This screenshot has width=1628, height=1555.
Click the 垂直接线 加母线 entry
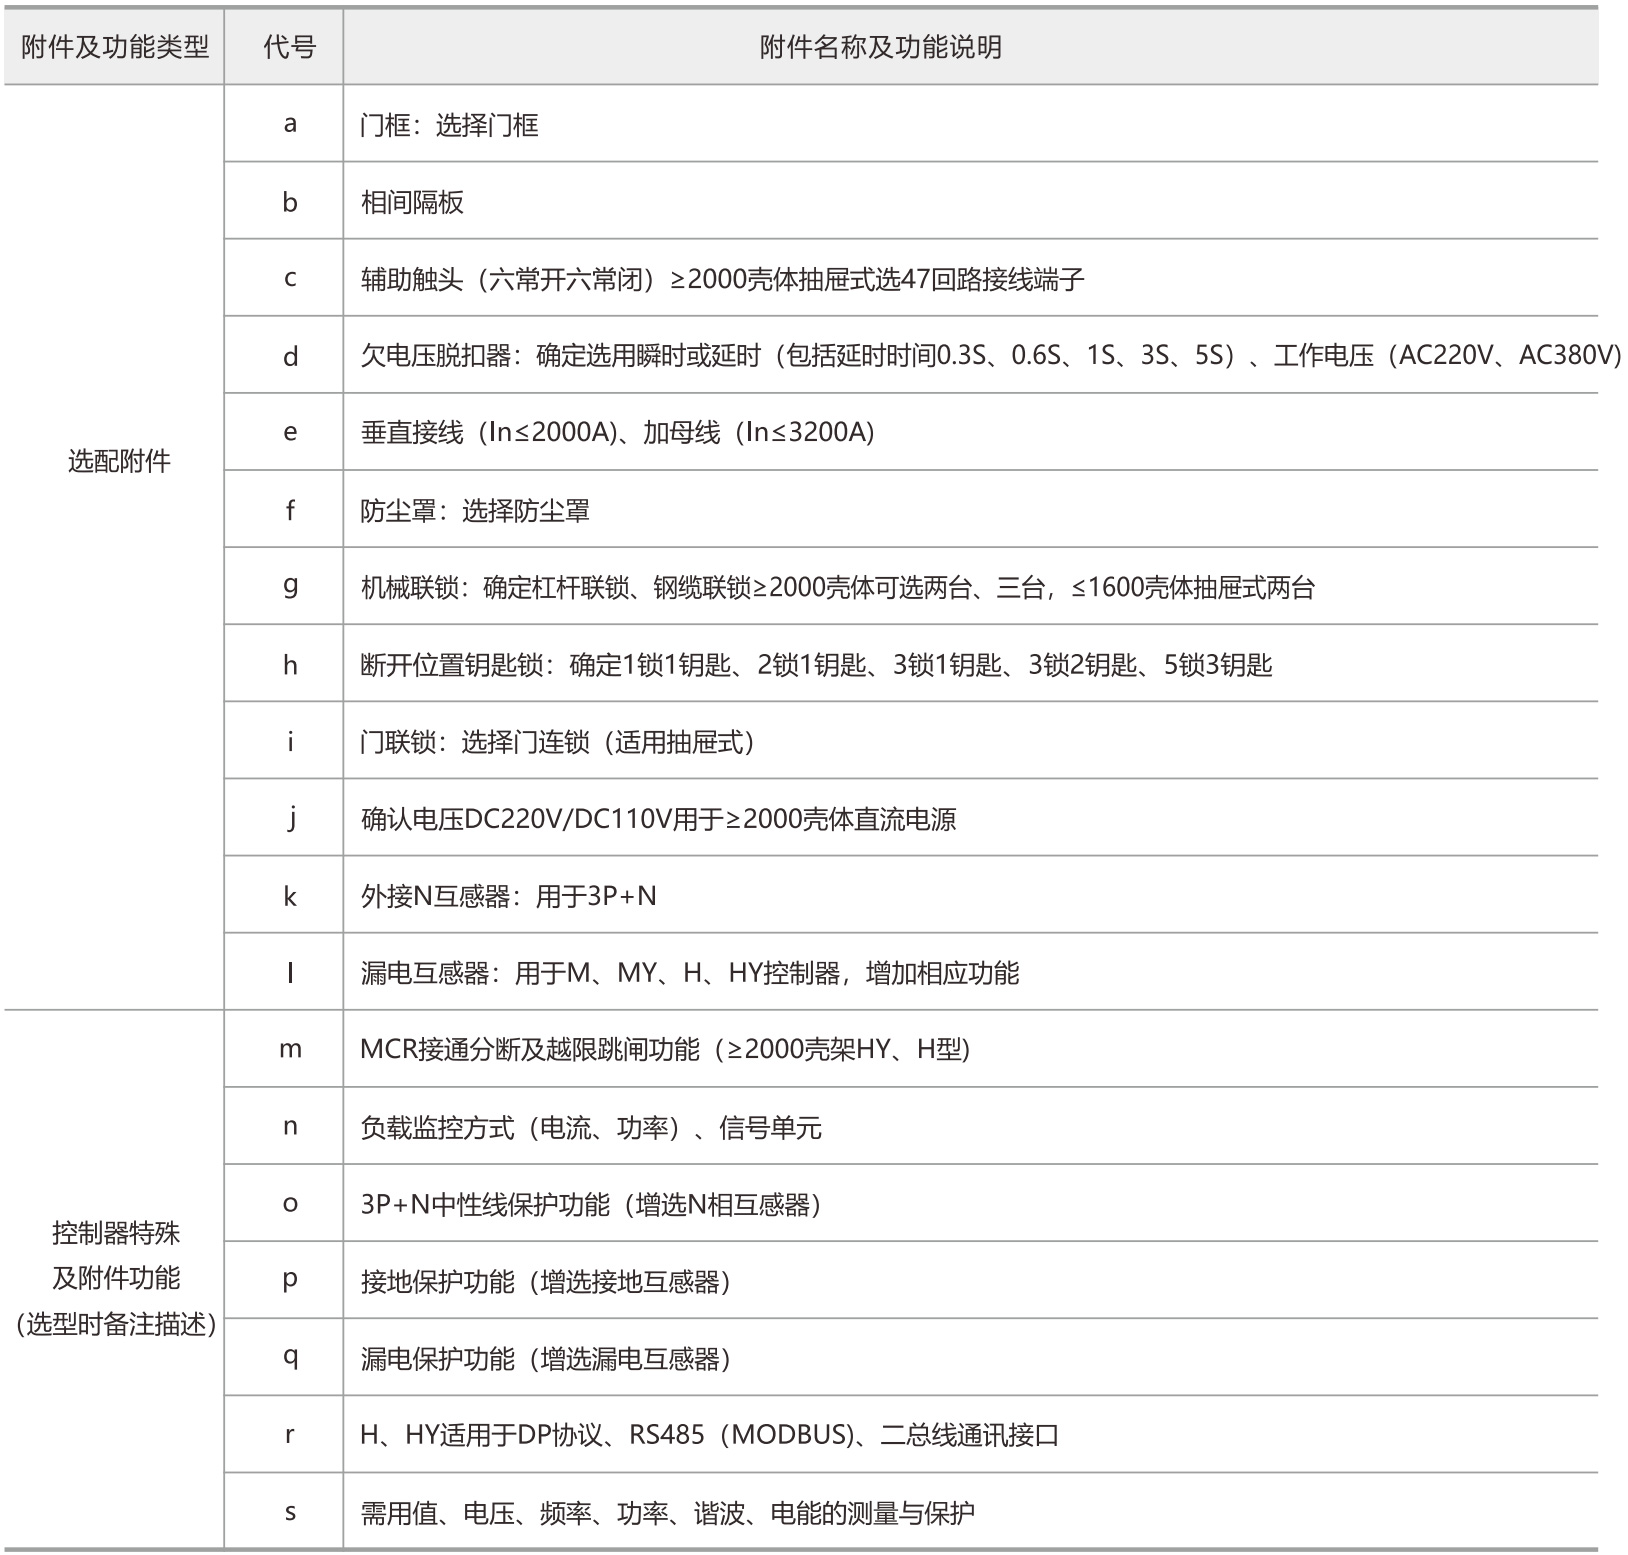617,432
